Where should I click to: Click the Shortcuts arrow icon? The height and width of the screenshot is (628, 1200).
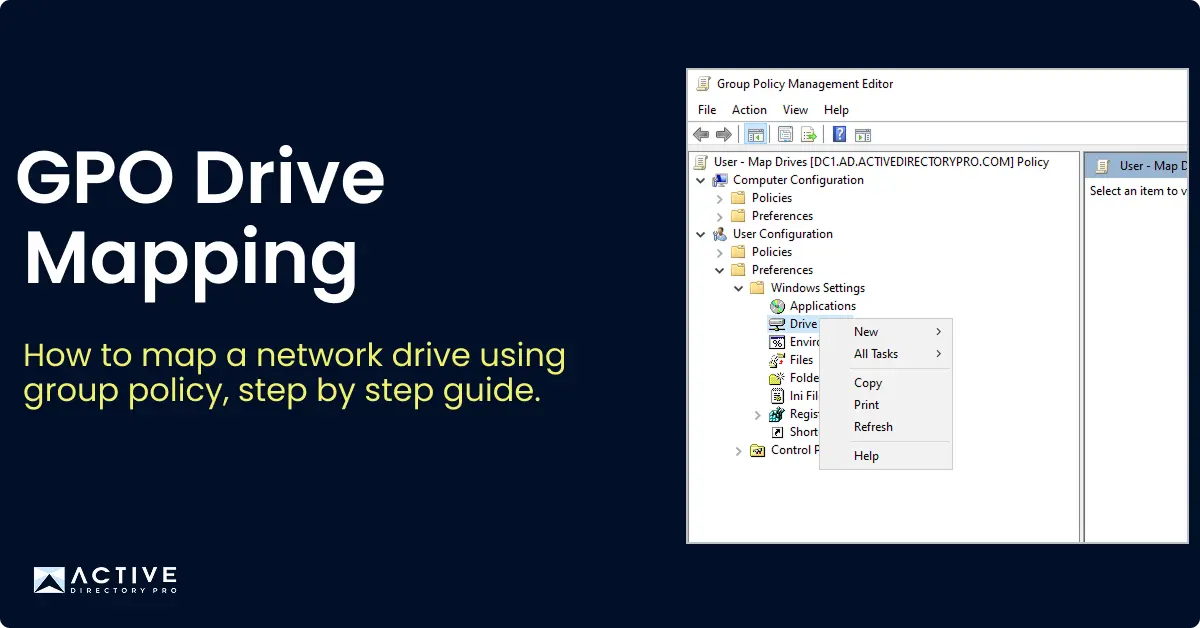click(777, 432)
